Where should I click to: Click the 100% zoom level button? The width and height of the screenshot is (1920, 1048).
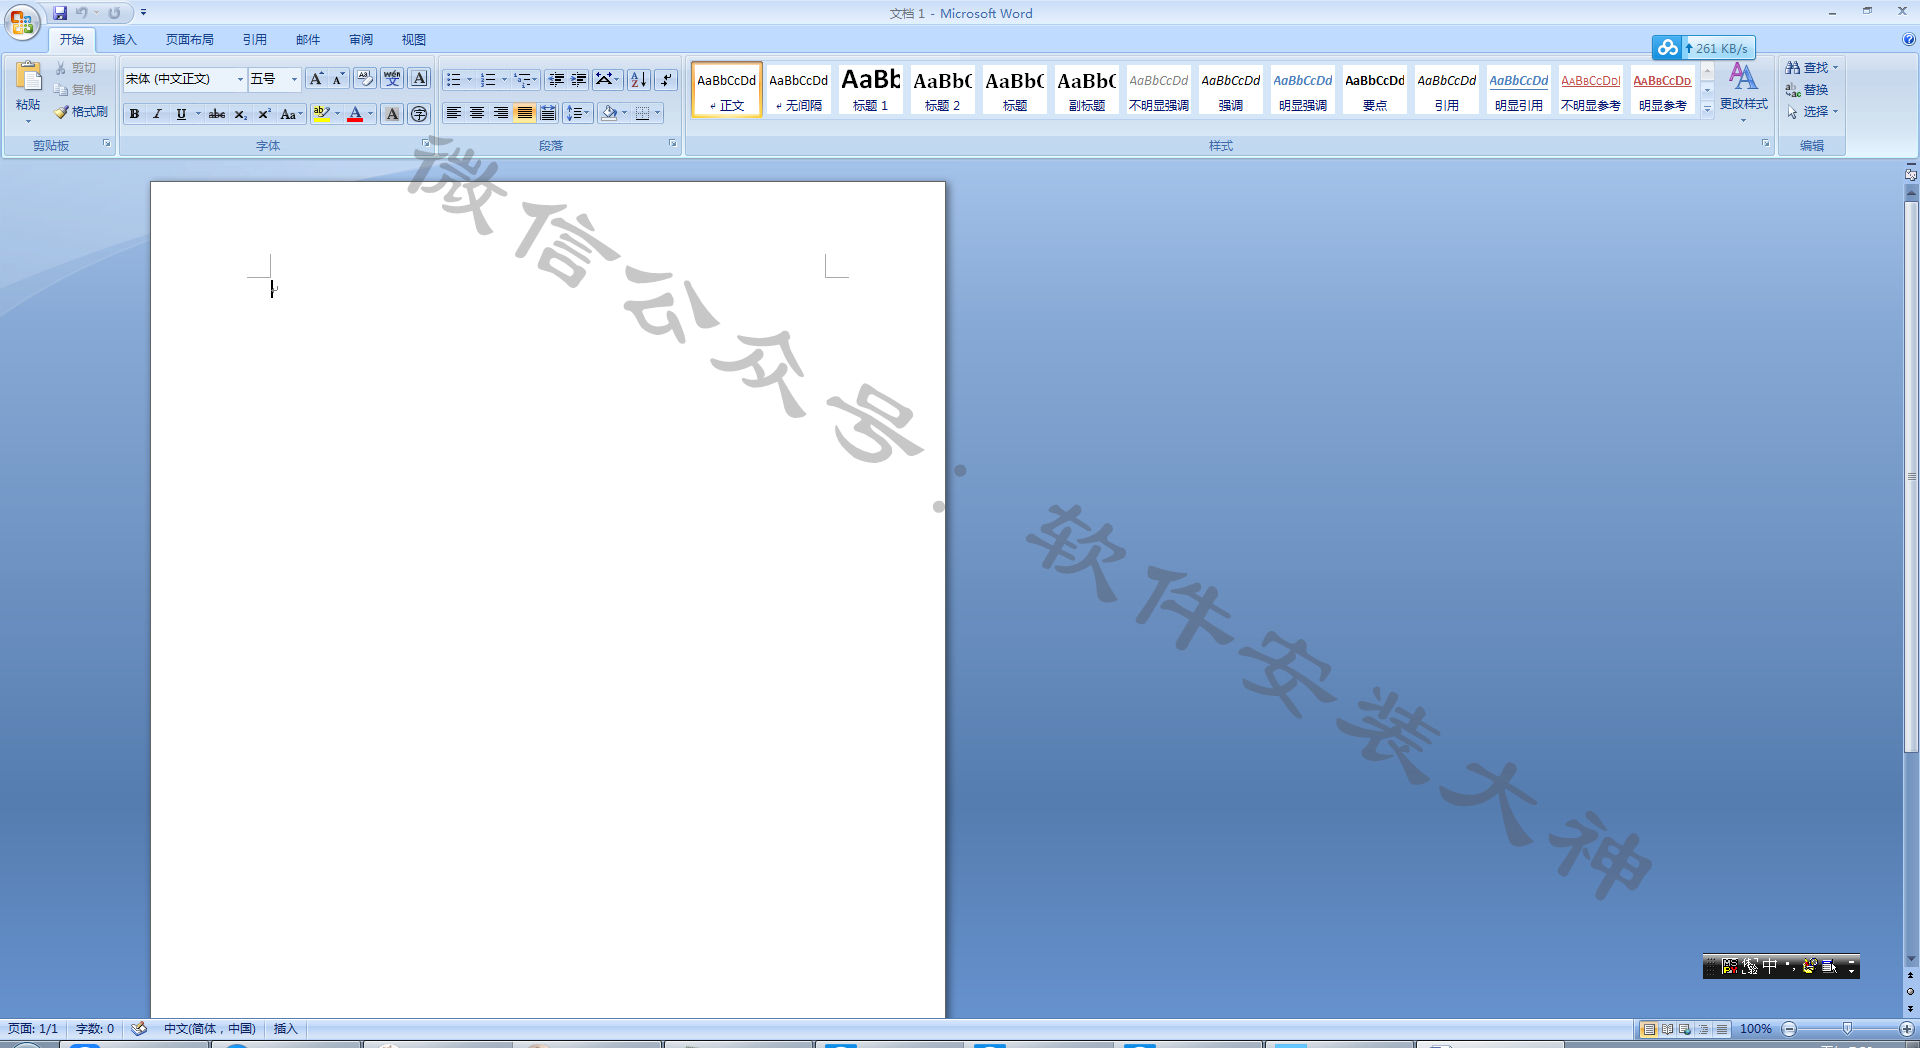click(x=1756, y=1029)
